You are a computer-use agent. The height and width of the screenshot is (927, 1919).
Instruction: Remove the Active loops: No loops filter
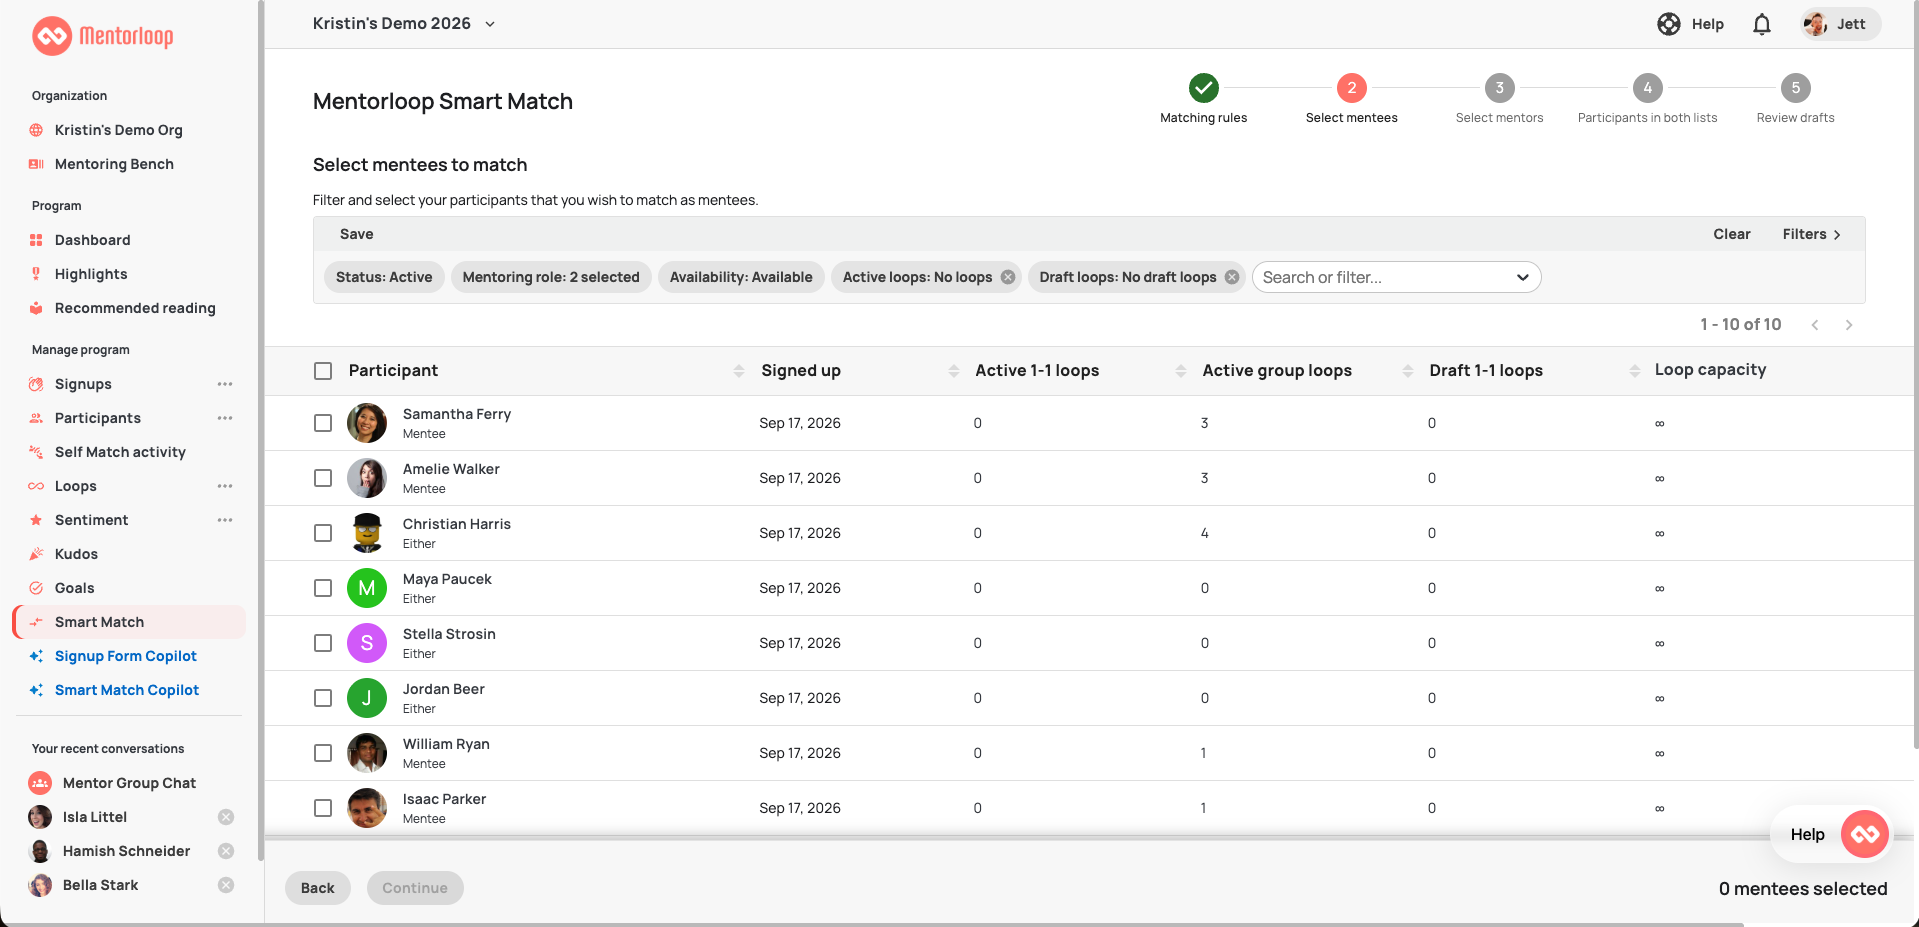[1008, 277]
